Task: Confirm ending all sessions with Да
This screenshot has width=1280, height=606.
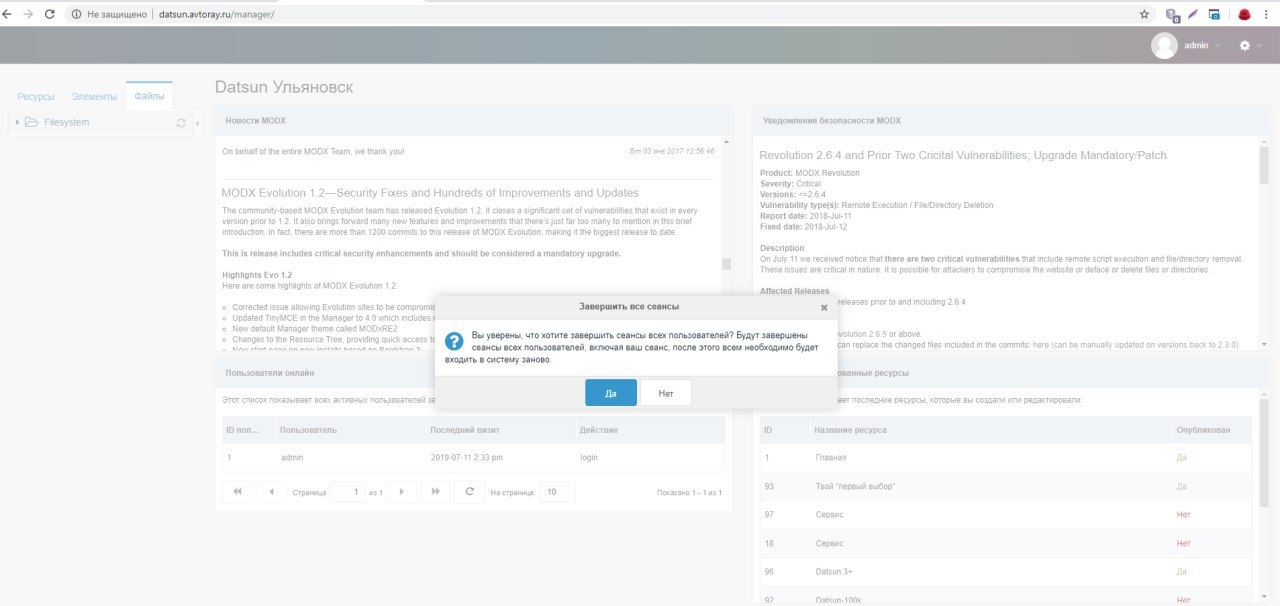Action: pos(610,393)
